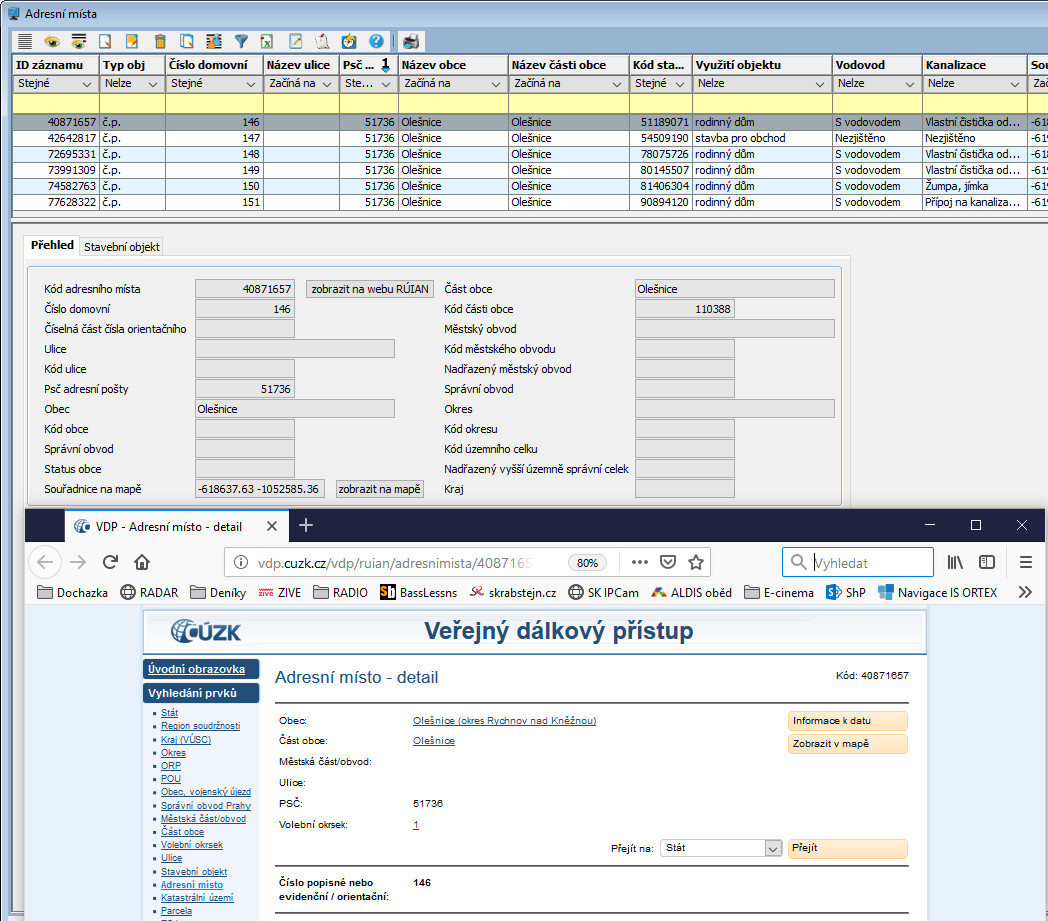Bookmark the page with the star icon

pyautogui.click(x=696, y=562)
